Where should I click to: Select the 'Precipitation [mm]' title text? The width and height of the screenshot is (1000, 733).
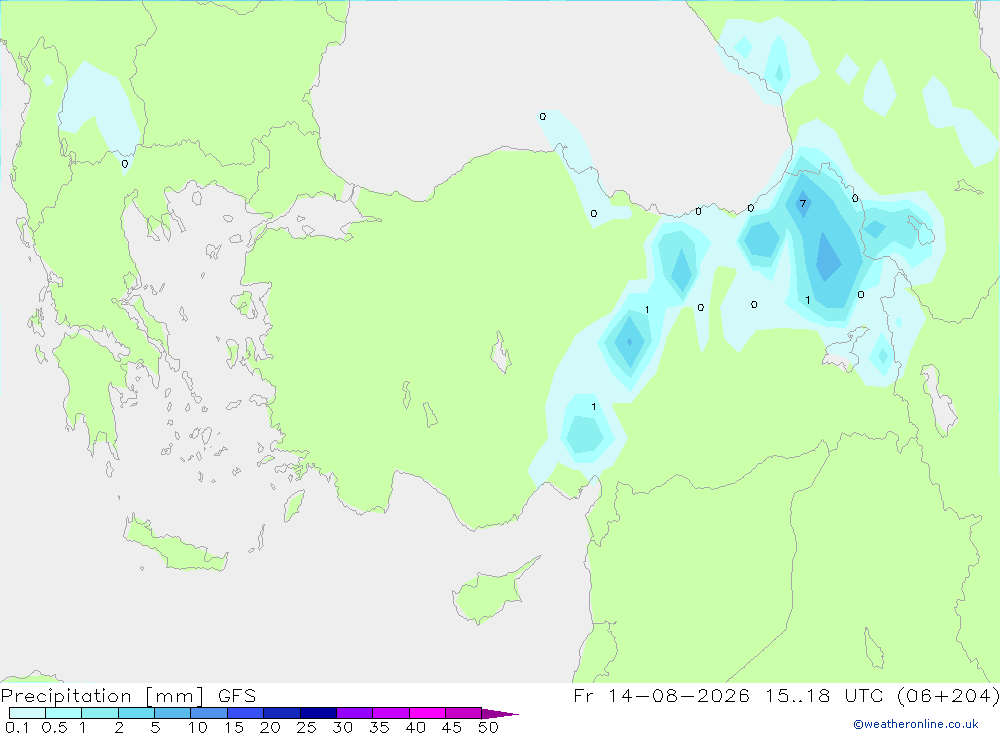pyautogui.click(x=102, y=696)
